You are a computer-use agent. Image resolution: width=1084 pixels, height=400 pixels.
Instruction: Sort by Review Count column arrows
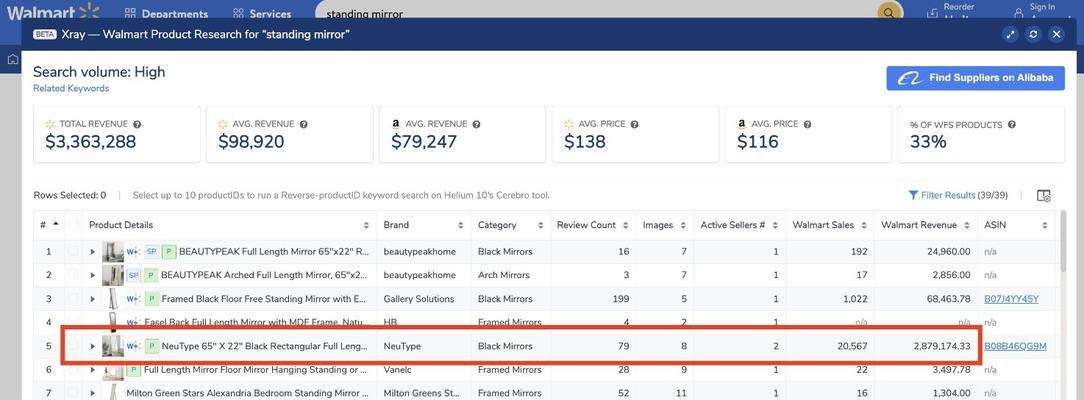tap(626, 225)
